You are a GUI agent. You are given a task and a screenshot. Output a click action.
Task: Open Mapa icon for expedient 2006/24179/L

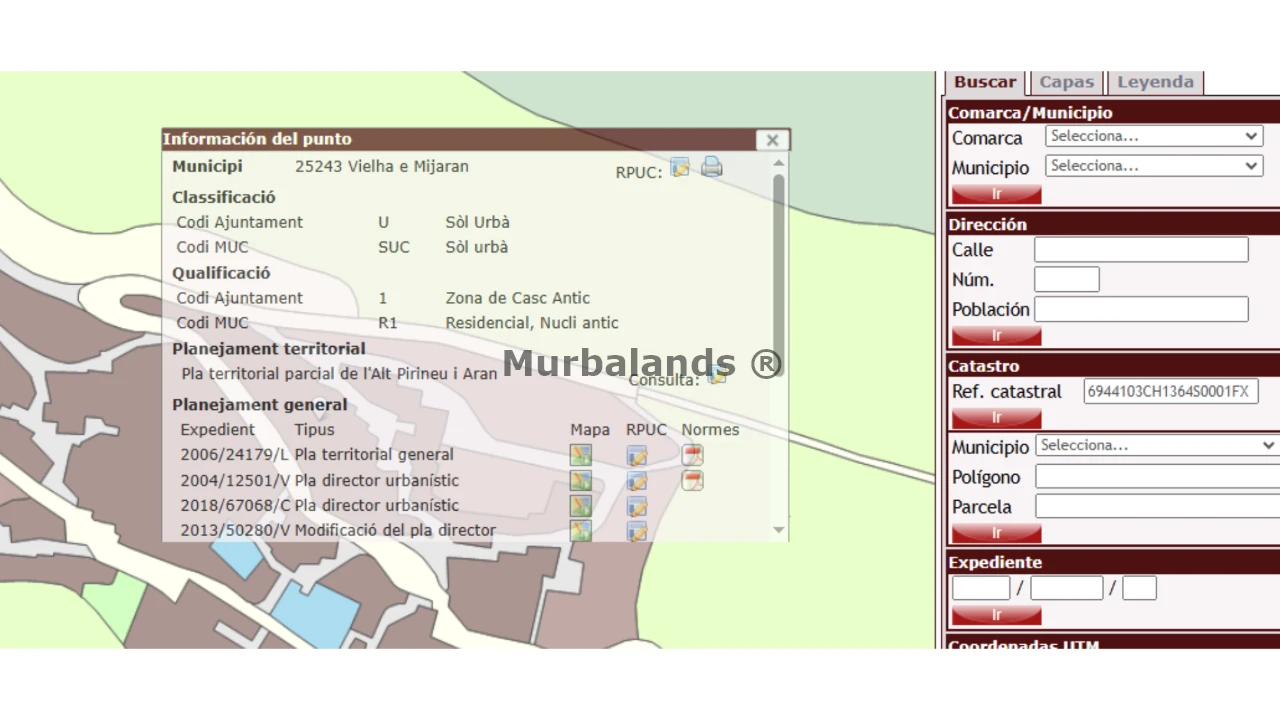click(x=581, y=455)
